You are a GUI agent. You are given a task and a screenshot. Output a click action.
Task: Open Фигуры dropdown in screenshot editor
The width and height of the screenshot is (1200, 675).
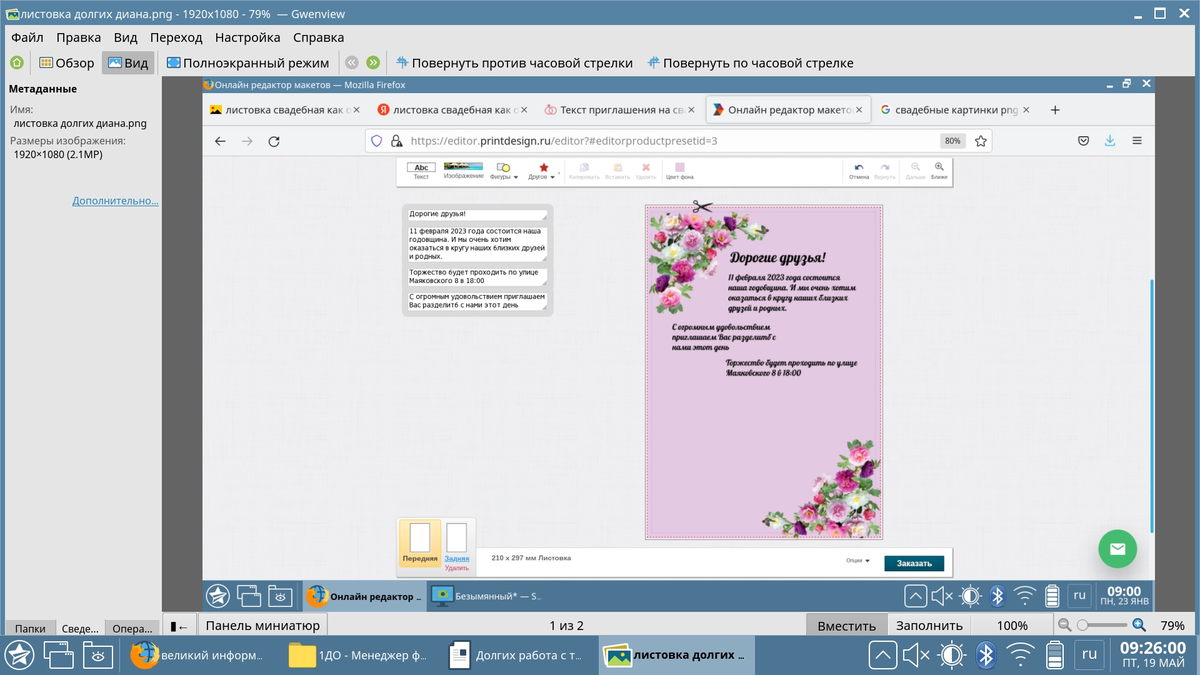pyautogui.click(x=504, y=171)
